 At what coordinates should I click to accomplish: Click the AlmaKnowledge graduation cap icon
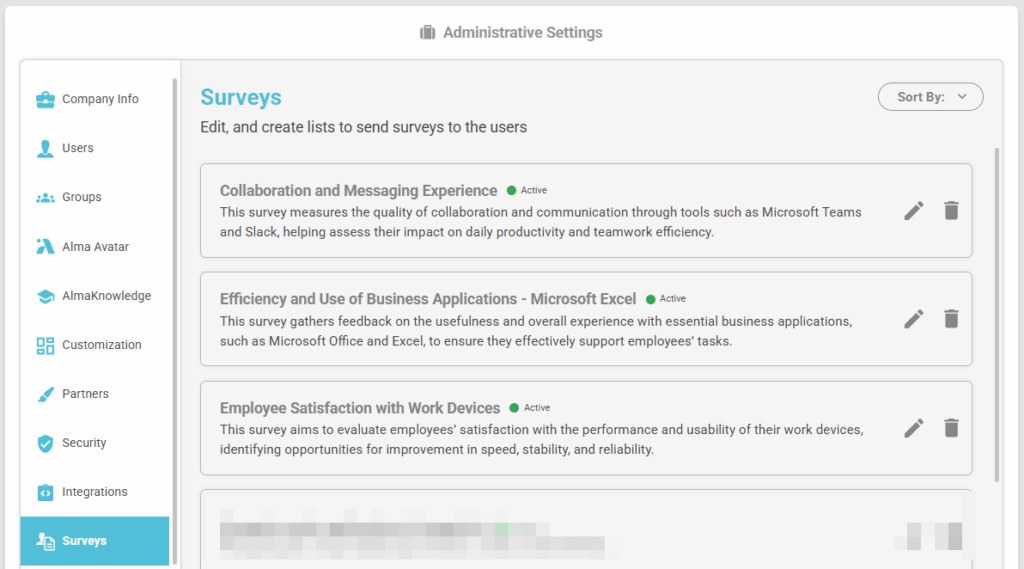point(45,296)
